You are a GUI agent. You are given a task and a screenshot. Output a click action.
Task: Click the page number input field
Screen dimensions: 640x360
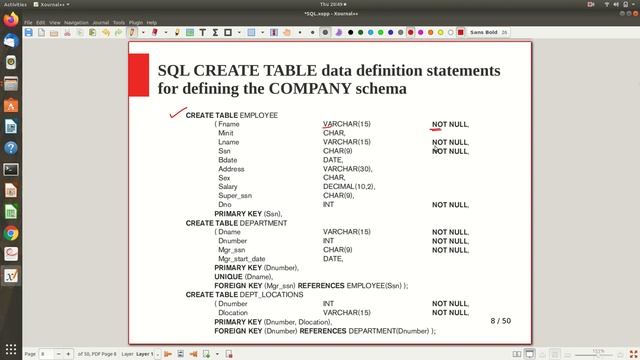(x=46, y=354)
